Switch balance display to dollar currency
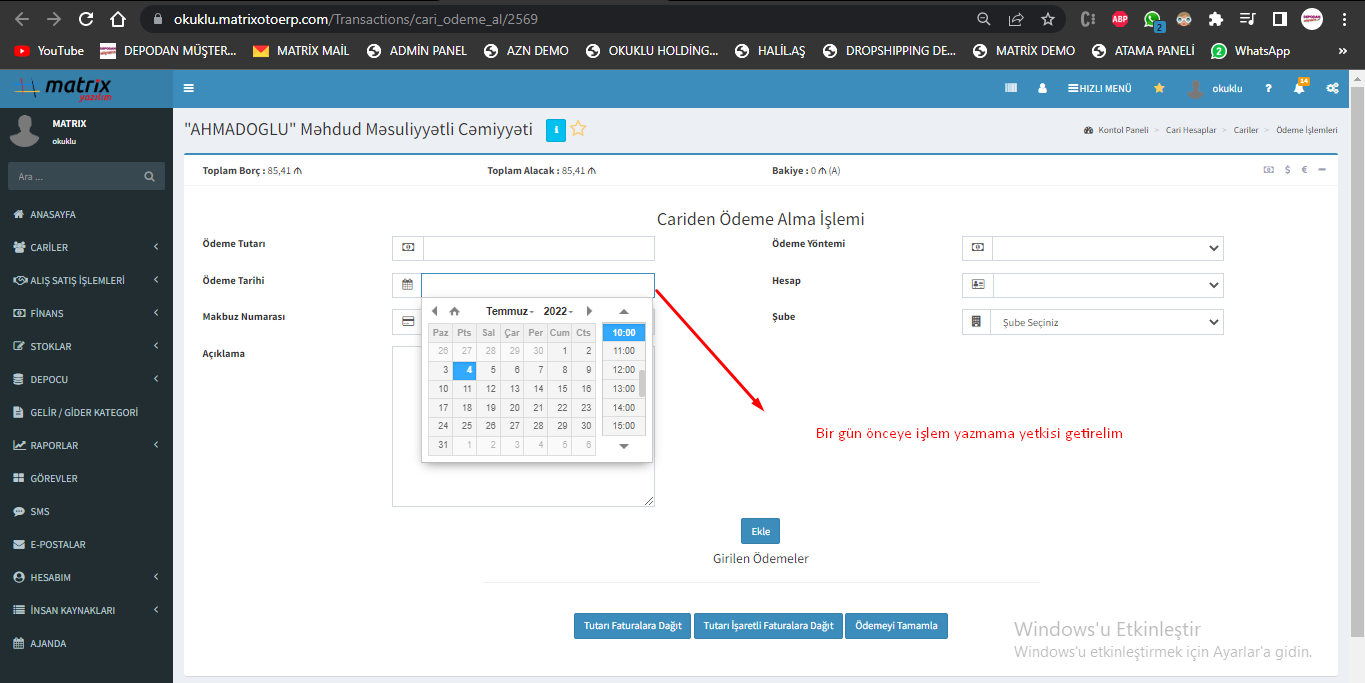This screenshot has height=683, width=1365. click(1288, 170)
